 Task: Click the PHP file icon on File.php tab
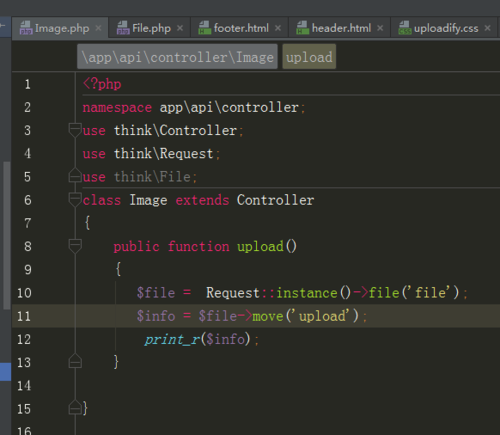click(123, 28)
